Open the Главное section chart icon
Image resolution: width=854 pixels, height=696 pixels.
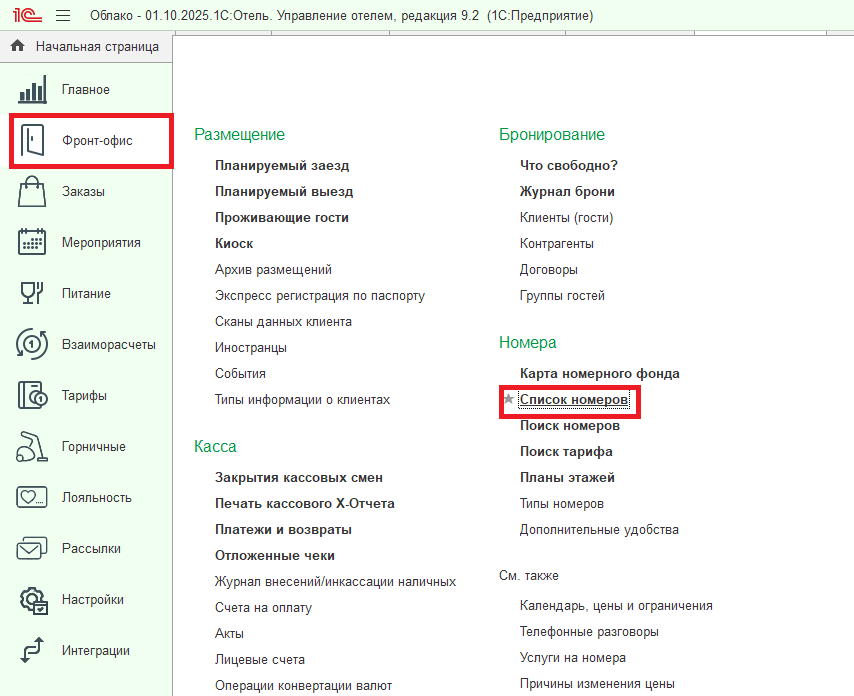[x=32, y=89]
